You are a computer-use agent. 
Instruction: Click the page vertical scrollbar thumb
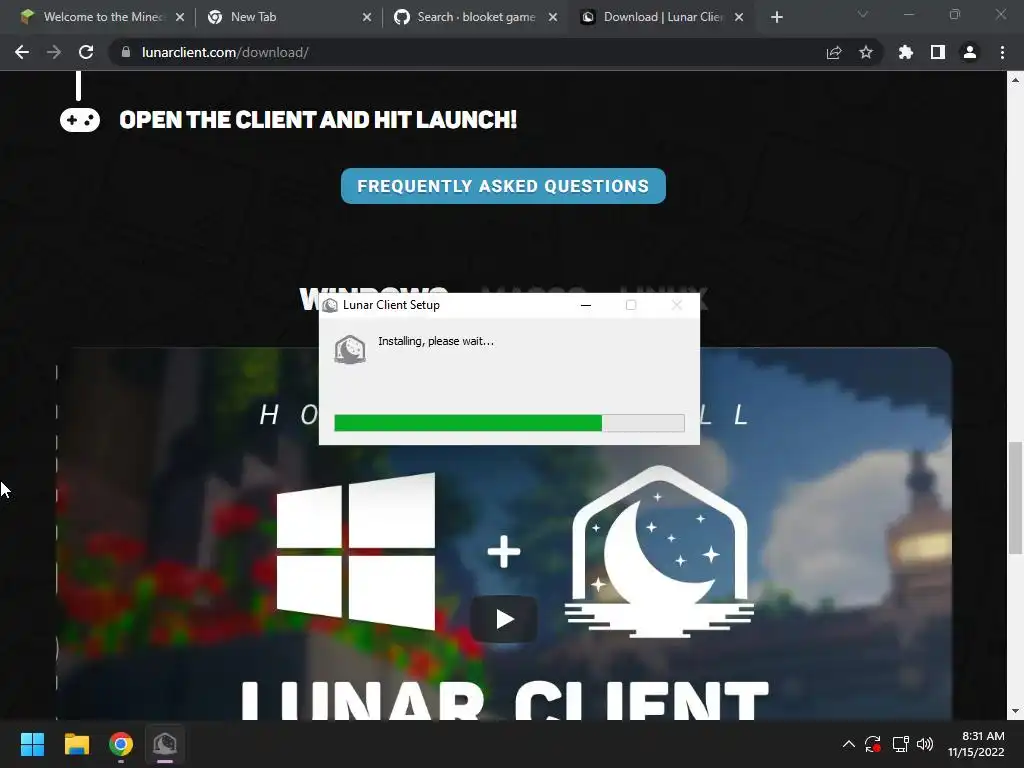coord(1015,498)
